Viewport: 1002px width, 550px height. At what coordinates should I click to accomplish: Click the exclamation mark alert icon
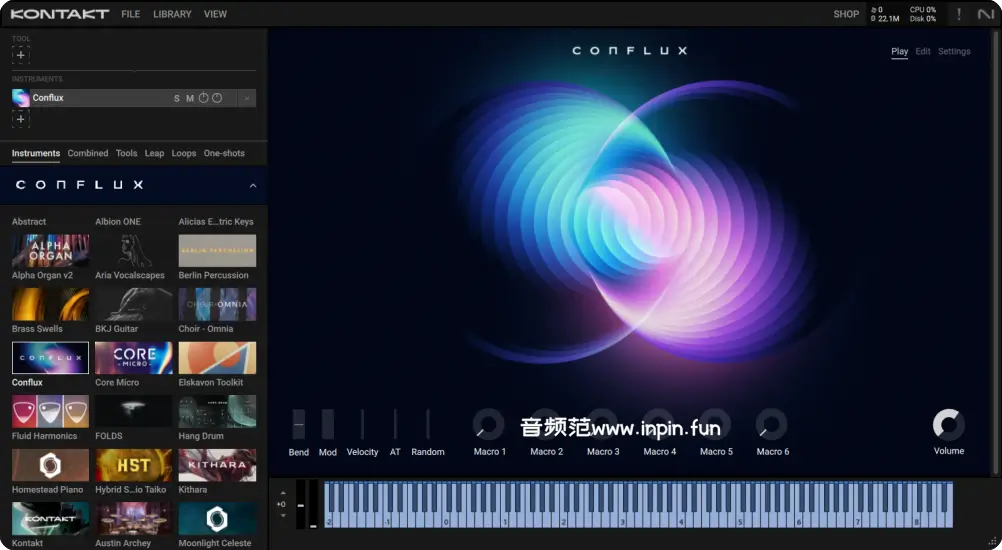959,14
